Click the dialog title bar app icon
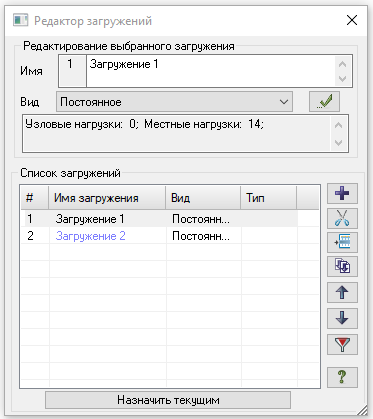This screenshot has width=373, height=419. 20,21
